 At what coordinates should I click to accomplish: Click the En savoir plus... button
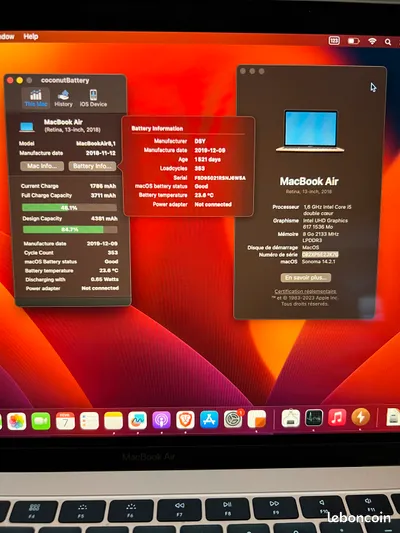point(306,277)
